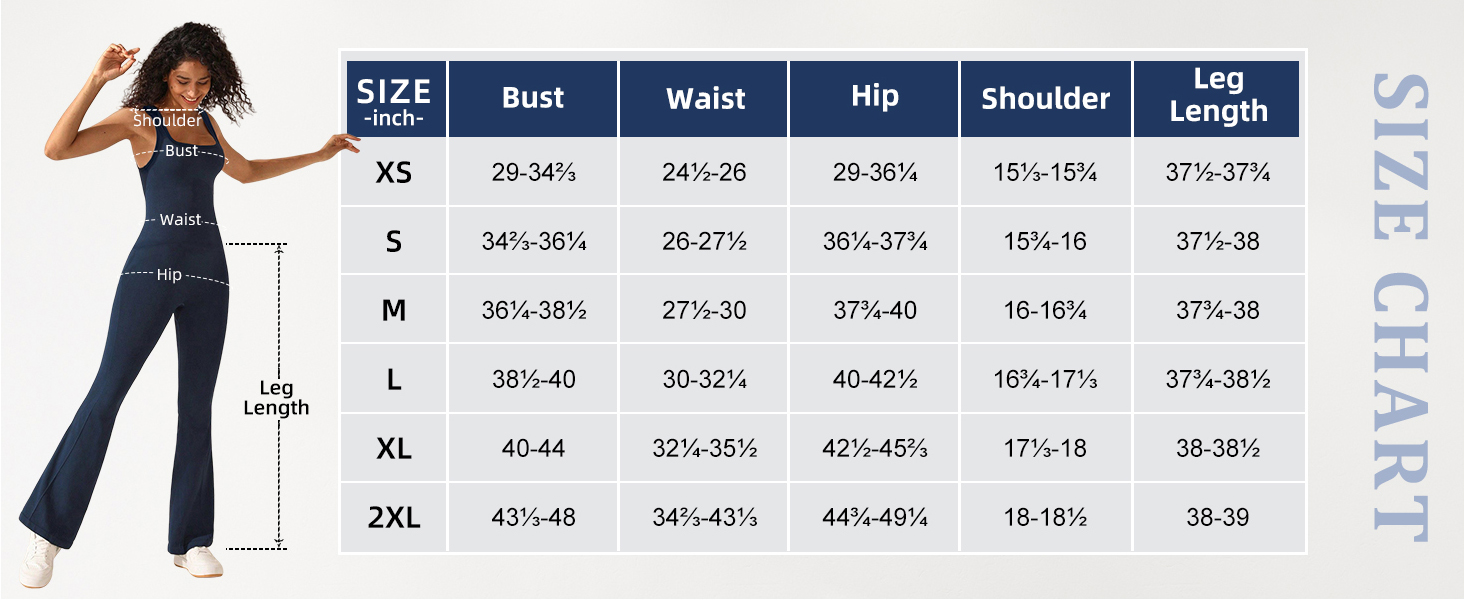This screenshot has height=600, width=1464.
Task: Click the L size row label
Action: click(394, 380)
